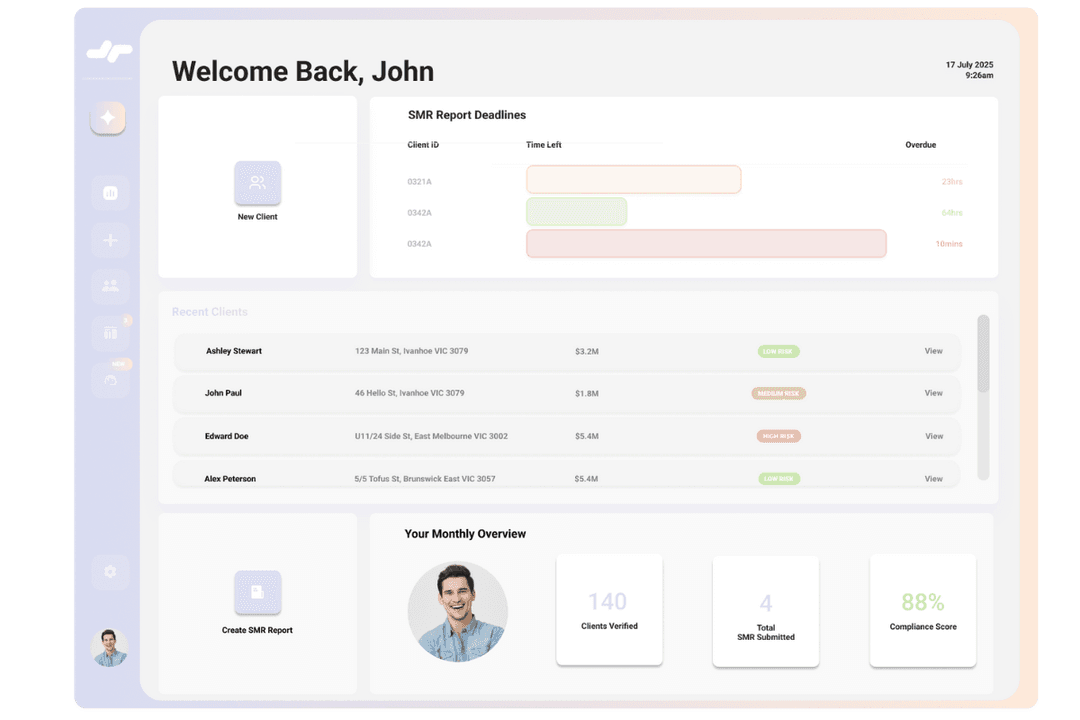Click the Recent Clients list scrollbar
Screen dimensions: 1080x720
[x=983, y=354]
